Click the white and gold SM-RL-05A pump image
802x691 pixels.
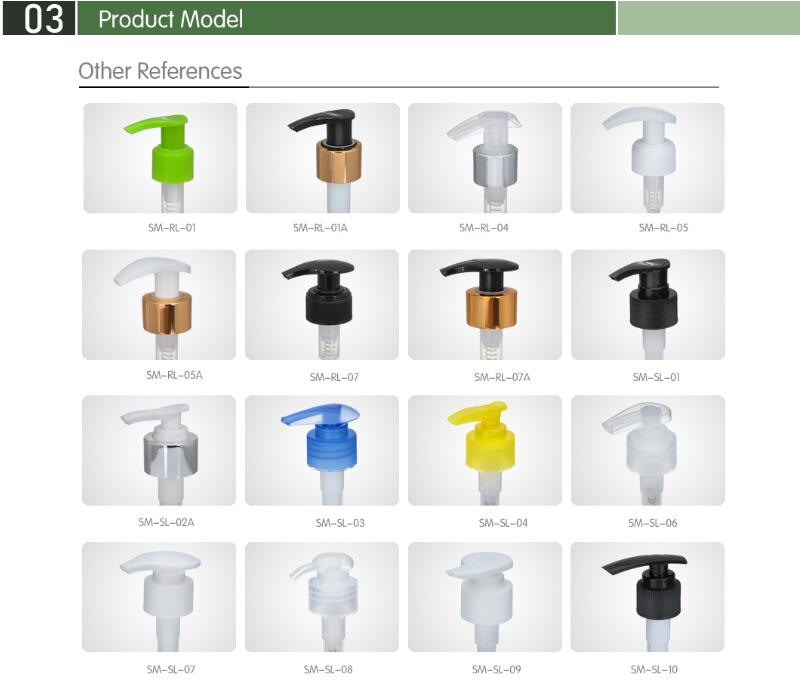click(159, 305)
